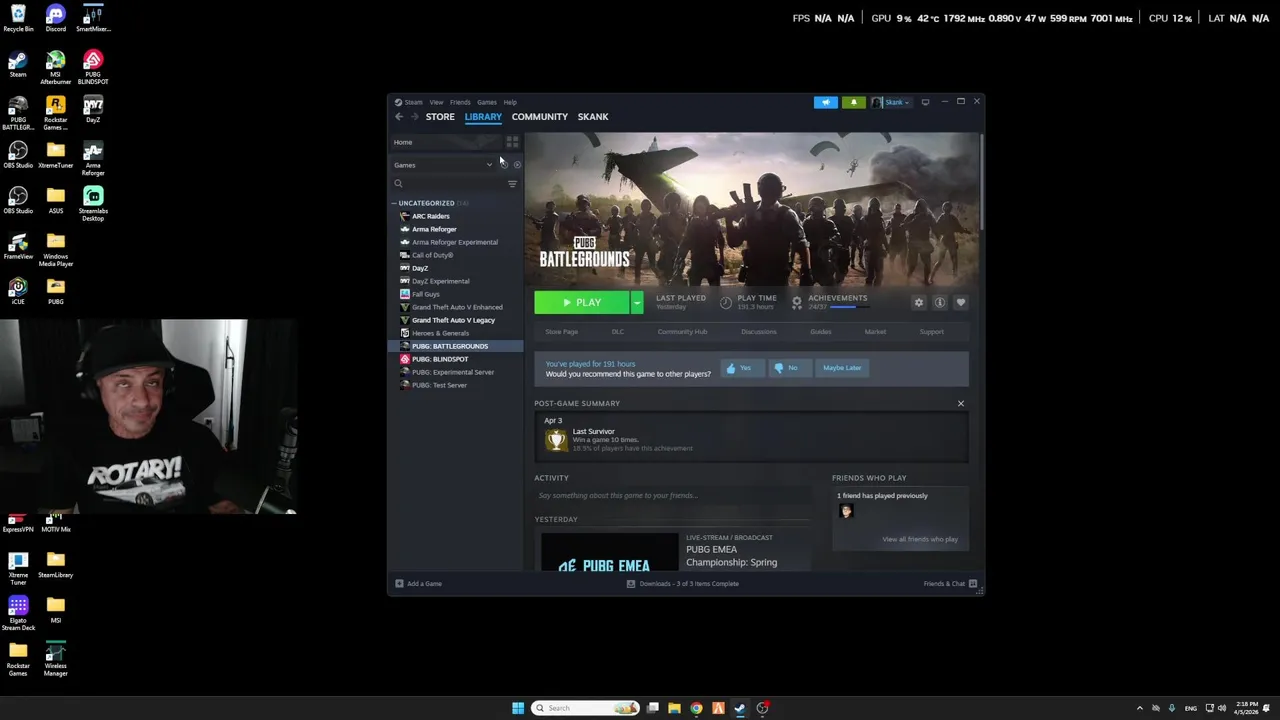Click View all friends who play
This screenshot has height=720, width=1280.
[920, 539]
